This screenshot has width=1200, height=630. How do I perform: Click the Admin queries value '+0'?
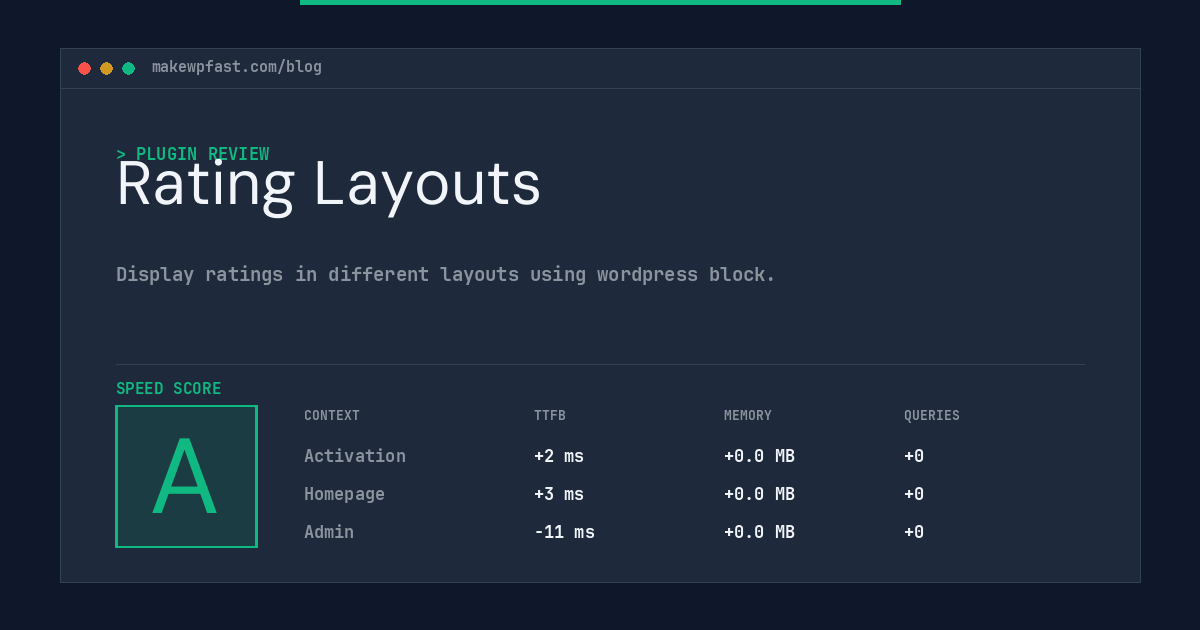tap(914, 532)
